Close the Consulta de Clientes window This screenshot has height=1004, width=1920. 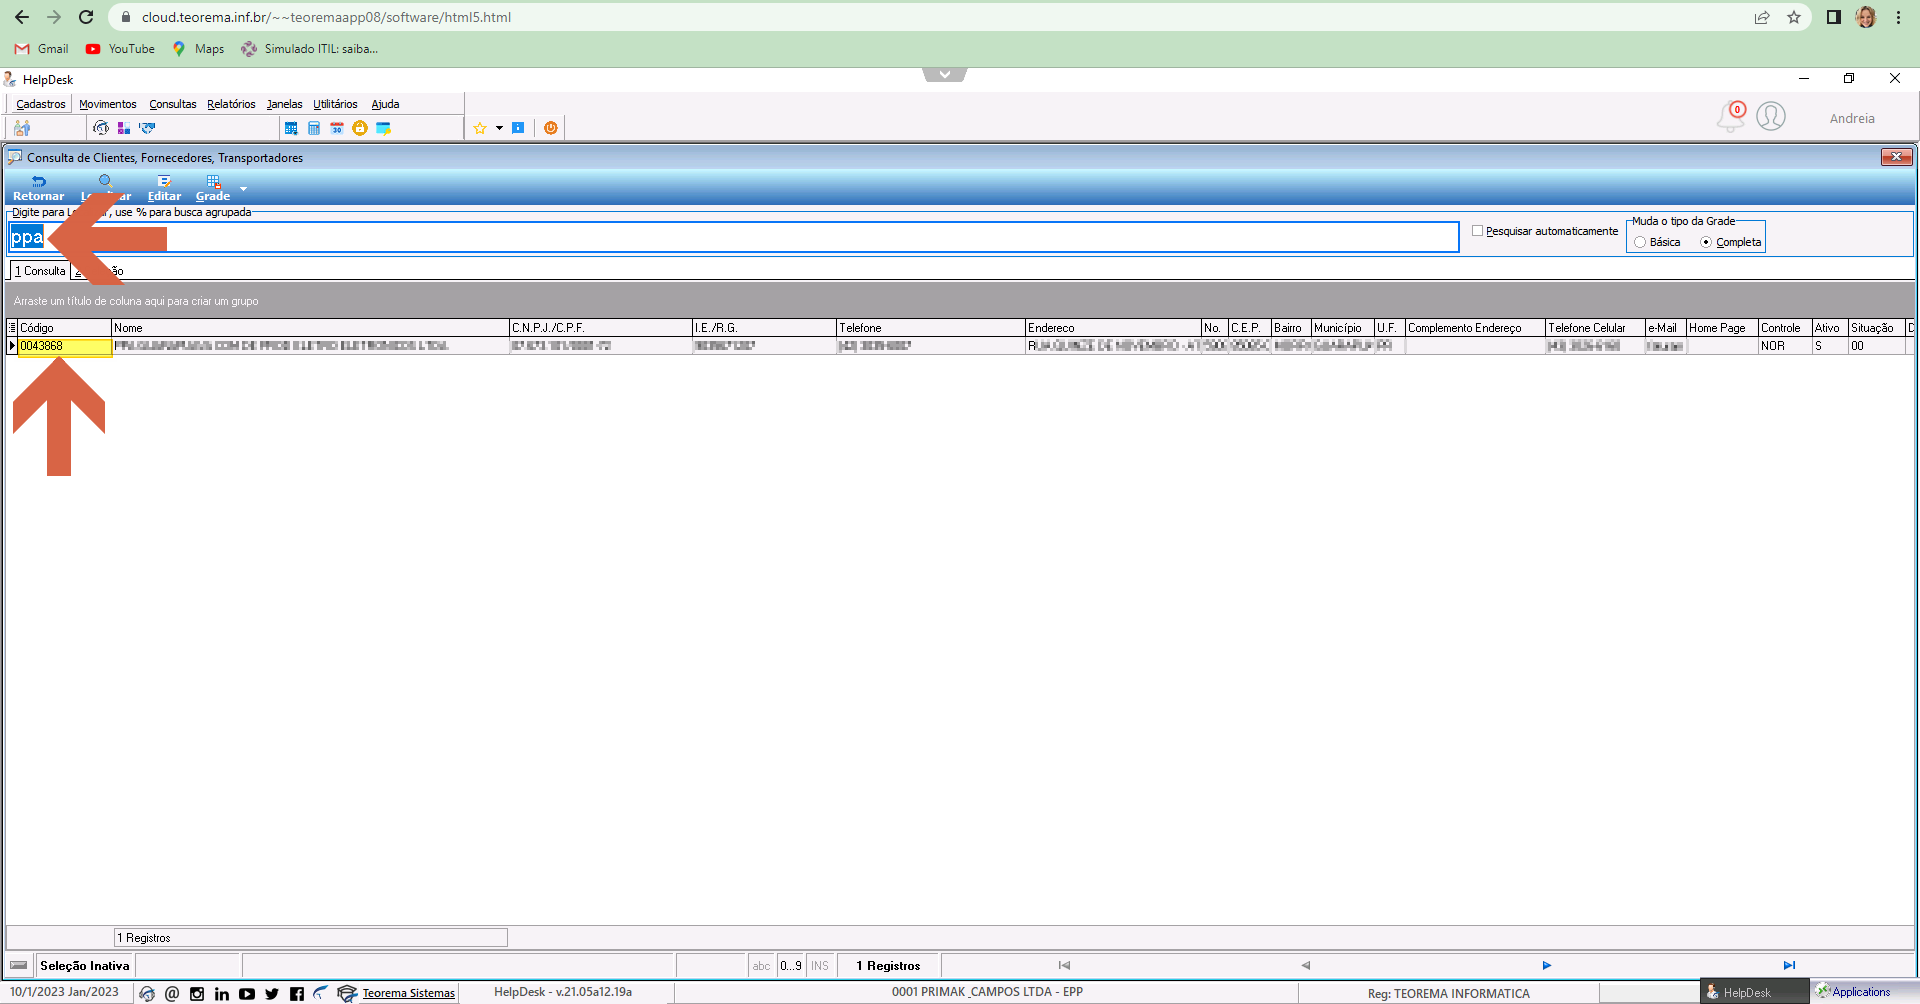click(1897, 157)
